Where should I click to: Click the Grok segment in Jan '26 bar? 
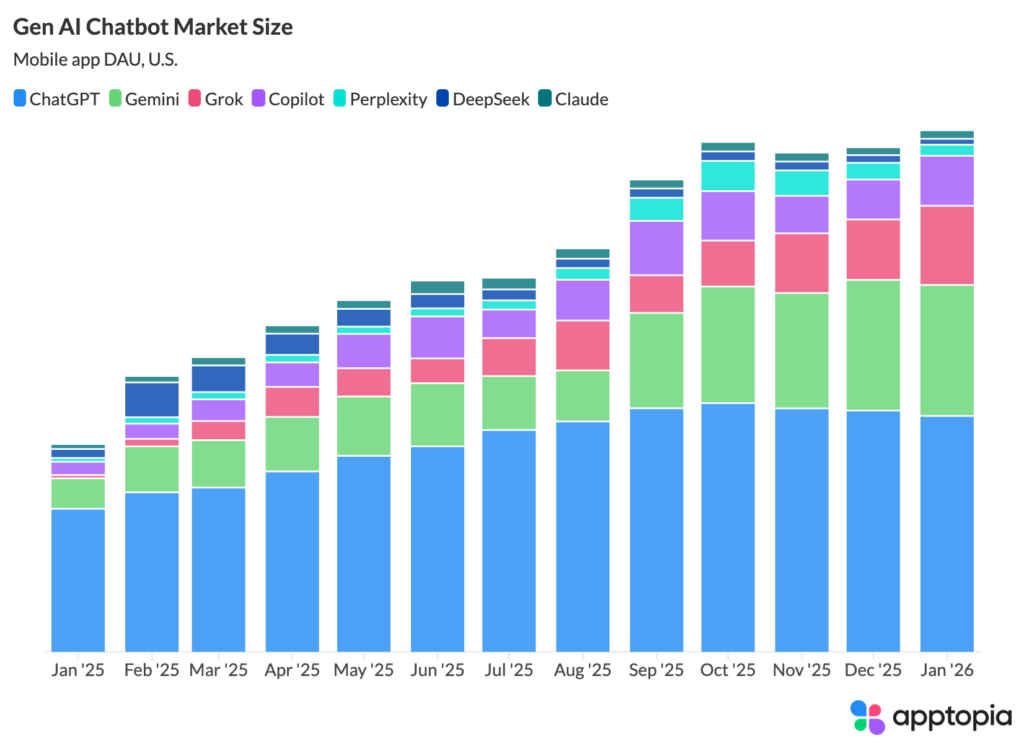pos(946,245)
